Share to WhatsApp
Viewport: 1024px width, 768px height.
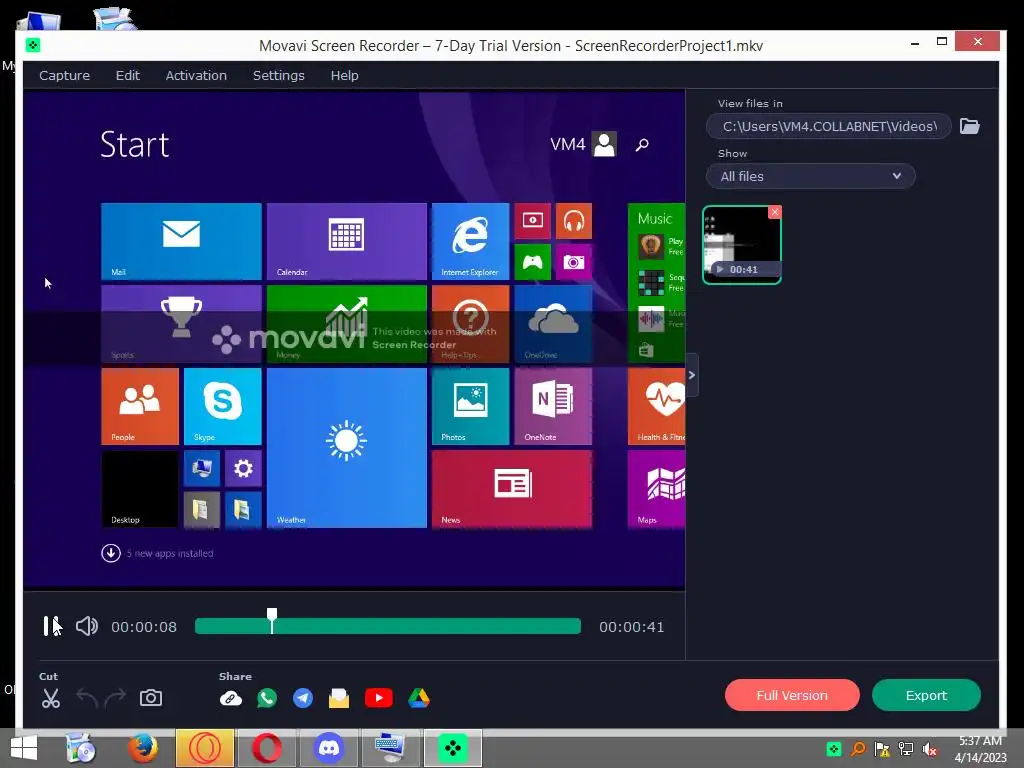tap(267, 698)
